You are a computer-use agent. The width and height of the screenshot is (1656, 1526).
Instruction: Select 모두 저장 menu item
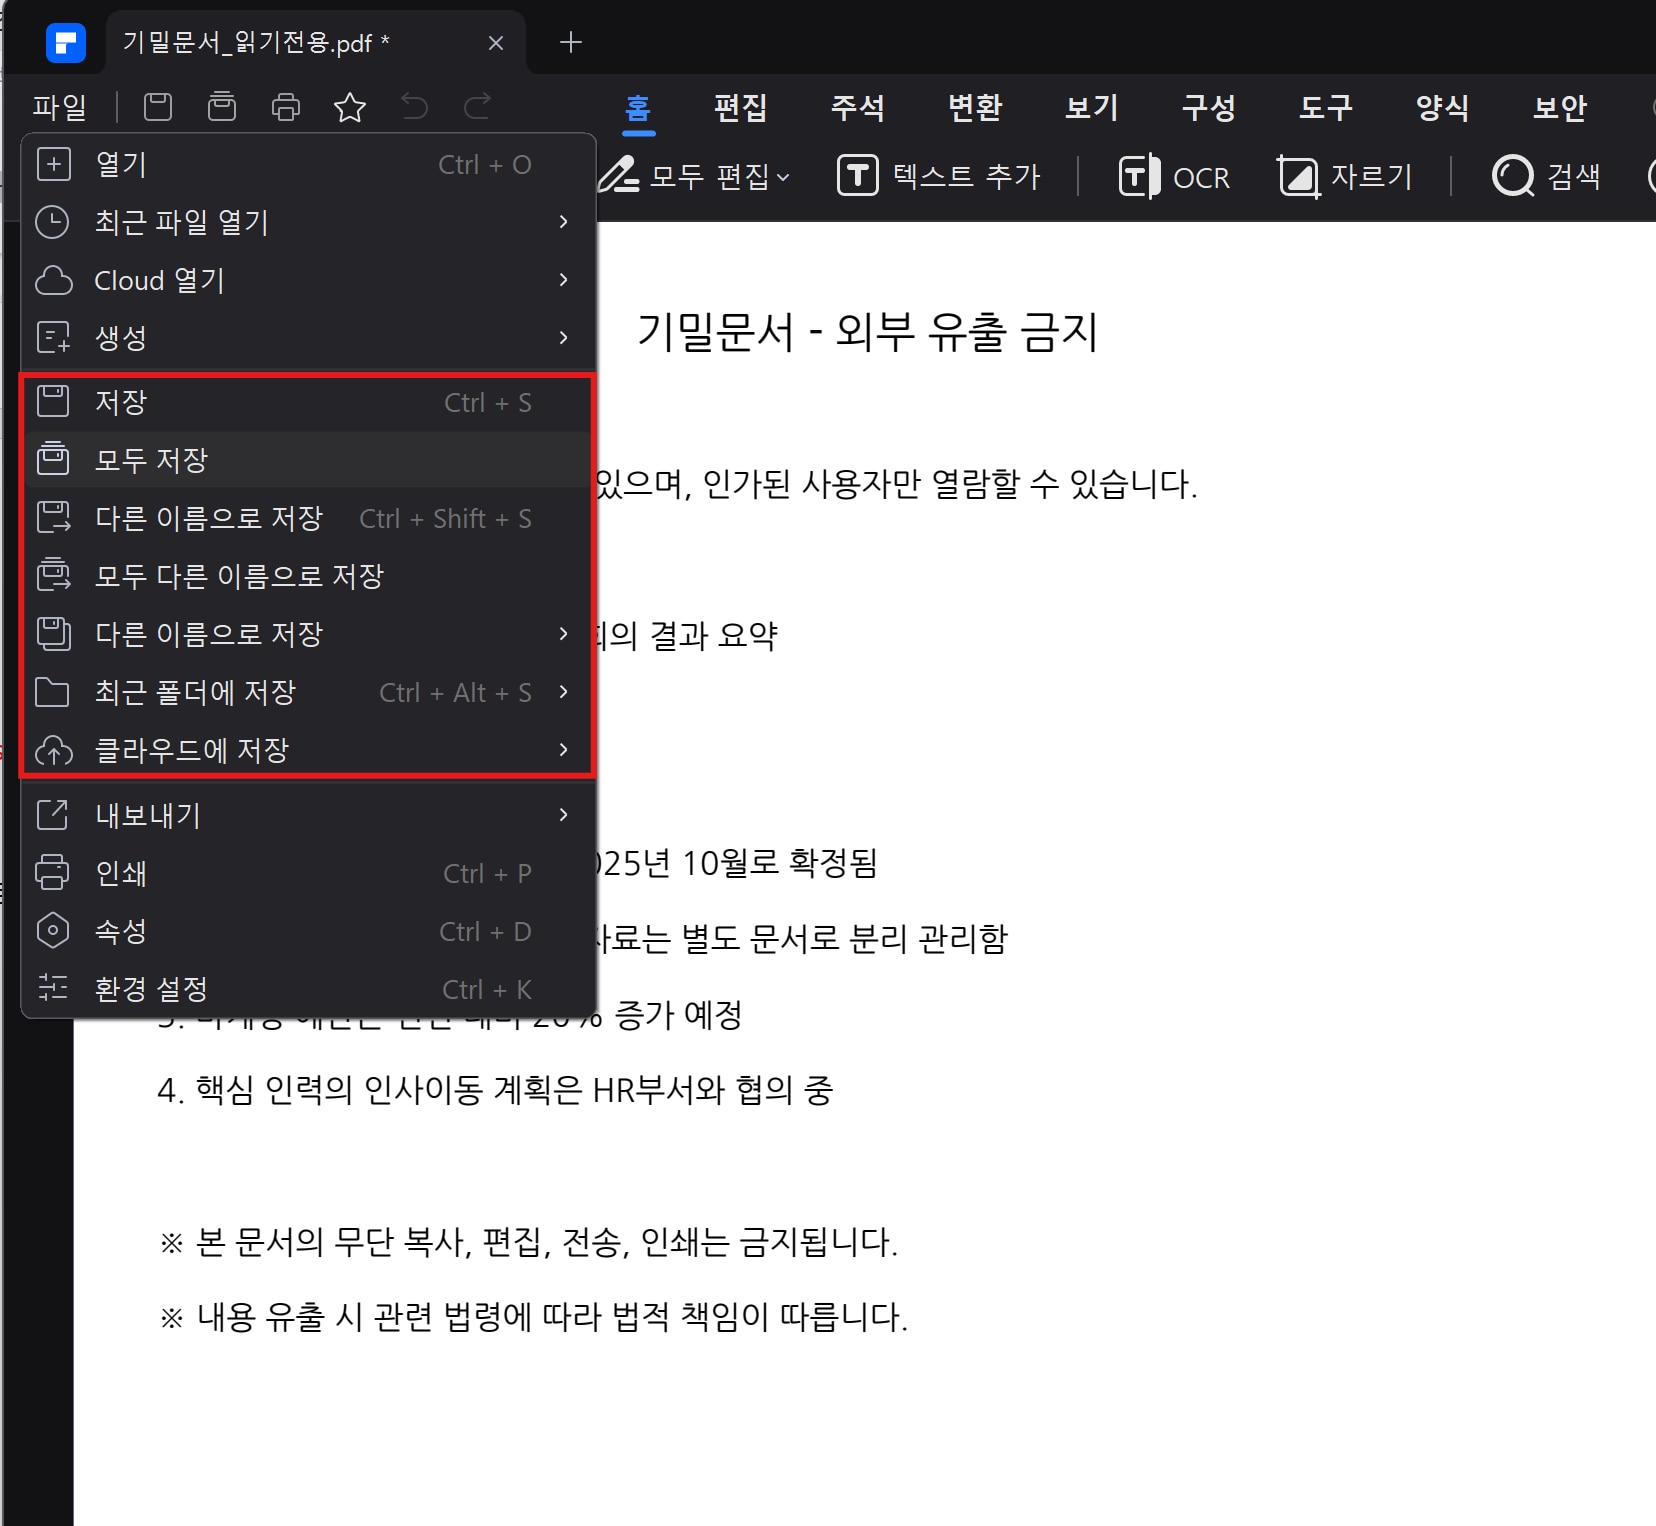309,460
